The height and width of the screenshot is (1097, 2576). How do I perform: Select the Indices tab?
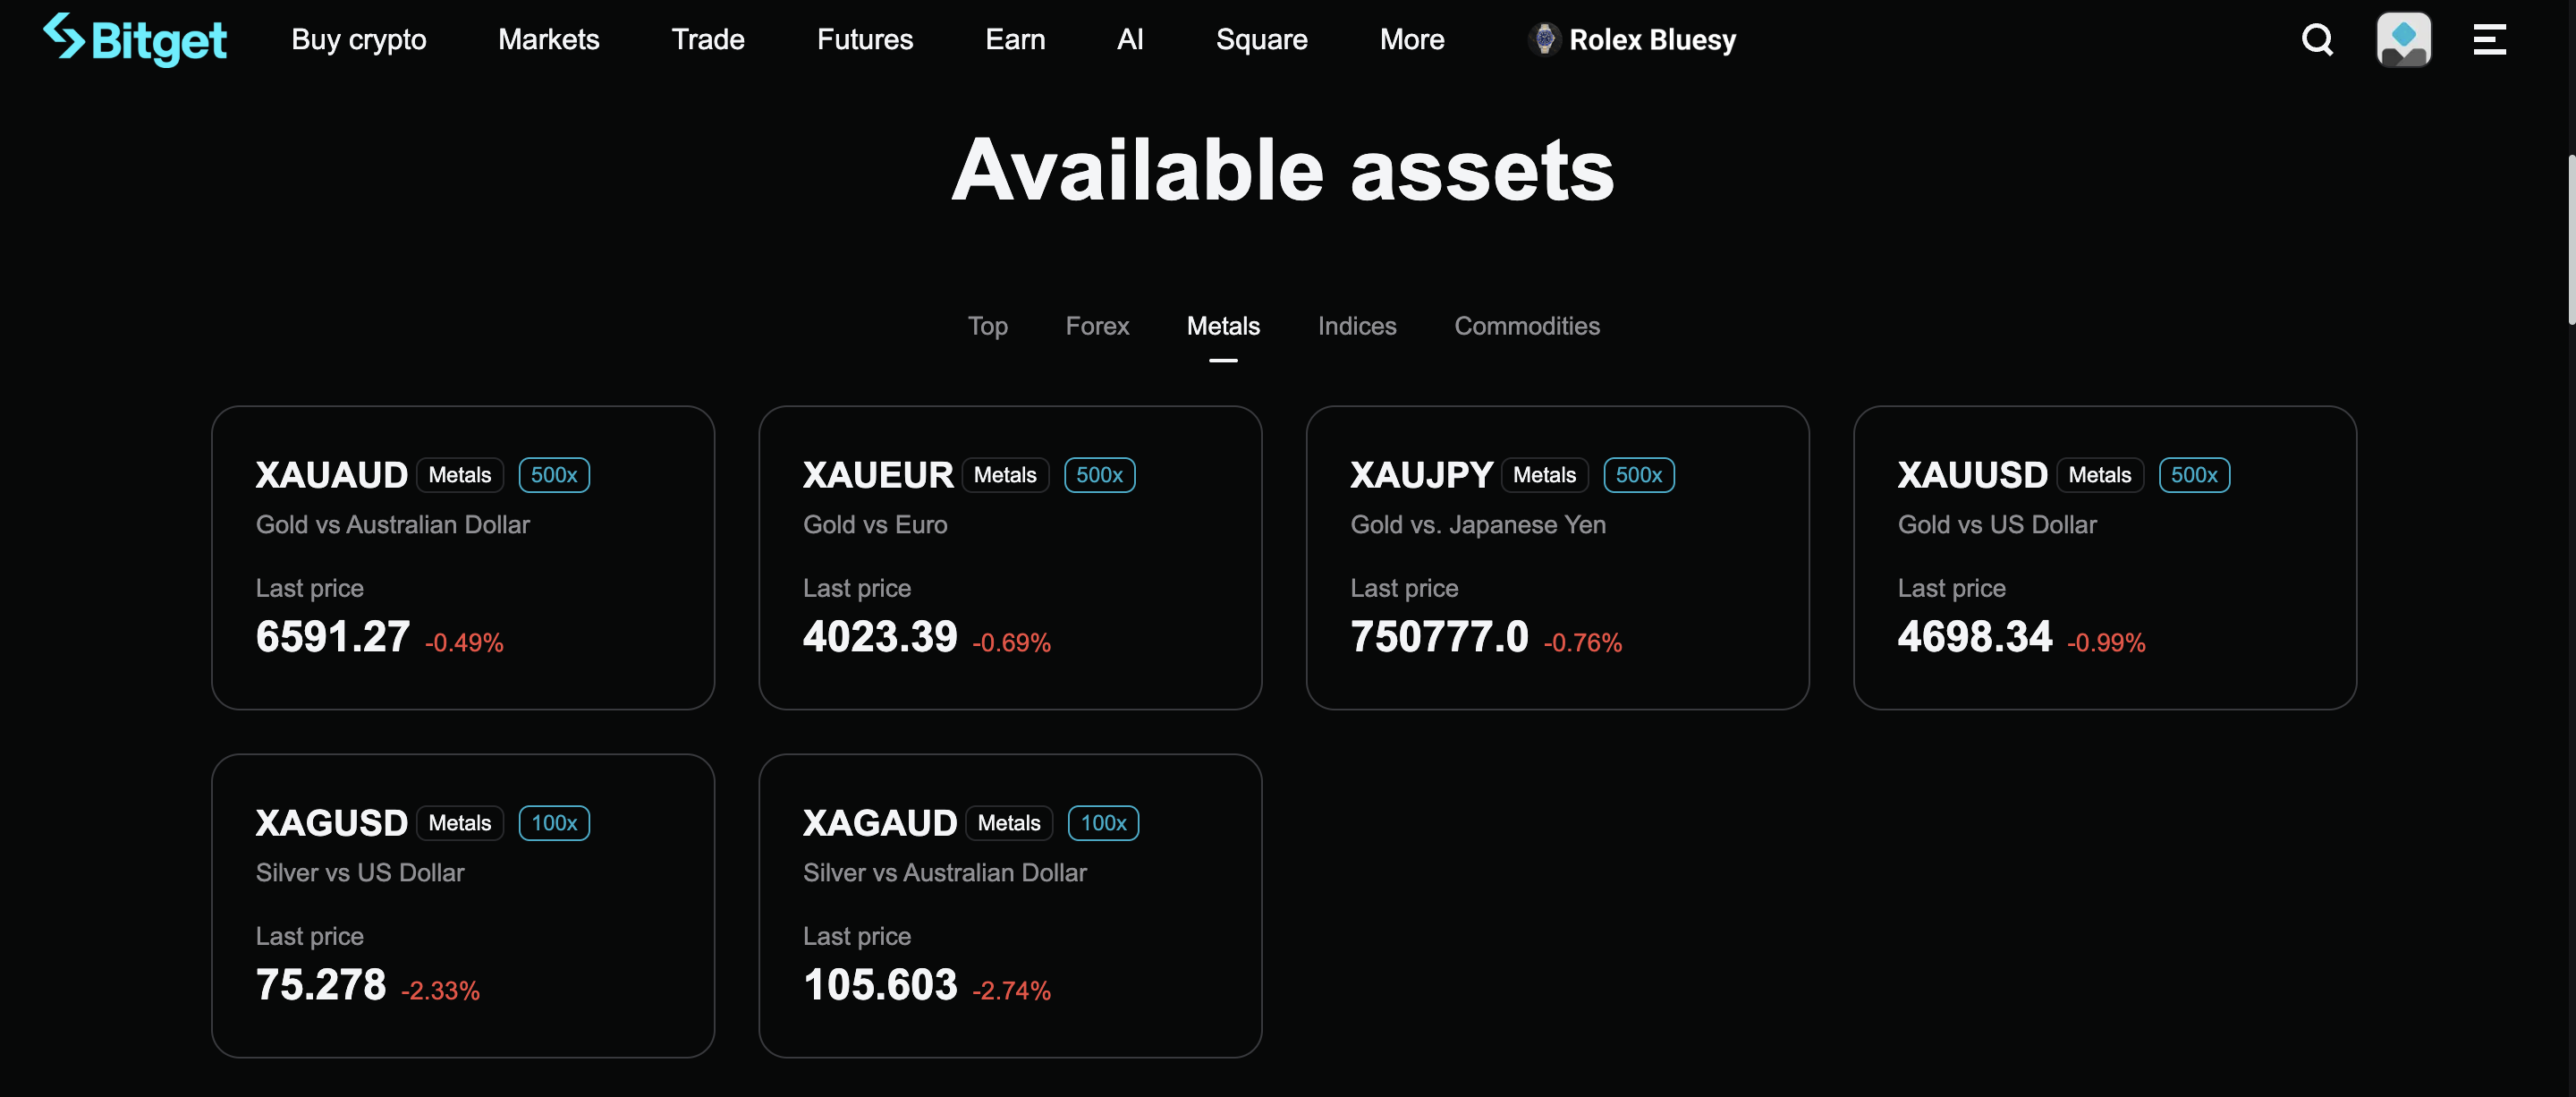(1356, 326)
